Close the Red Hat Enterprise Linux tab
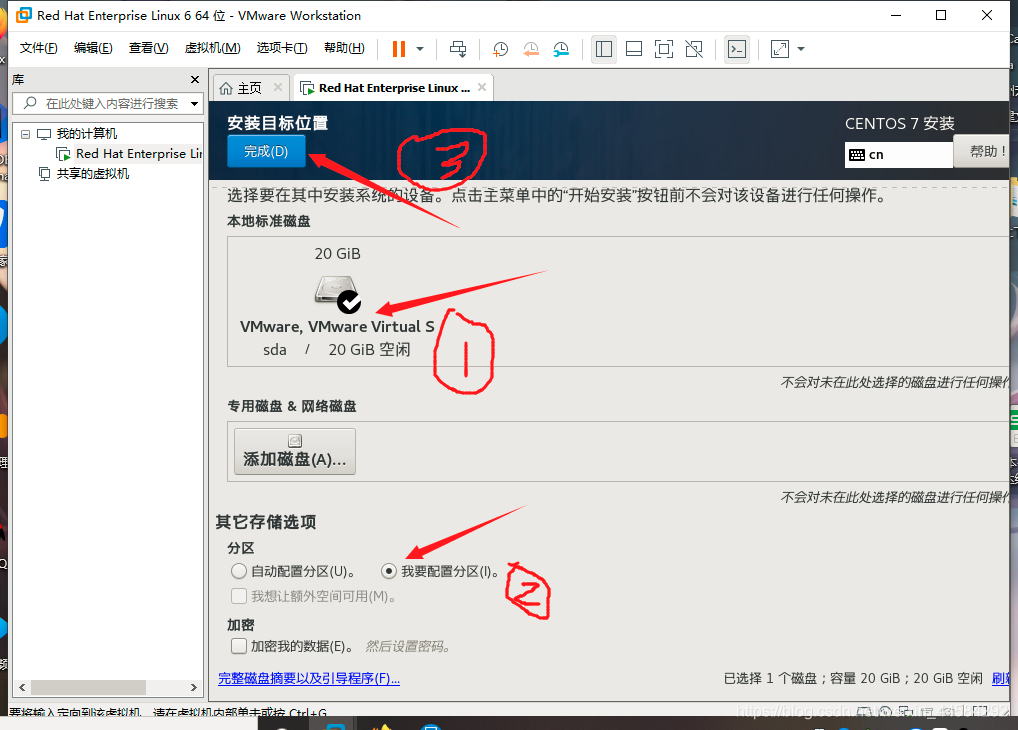The width and height of the screenshot is (1018, 730). tap(482, 87)
